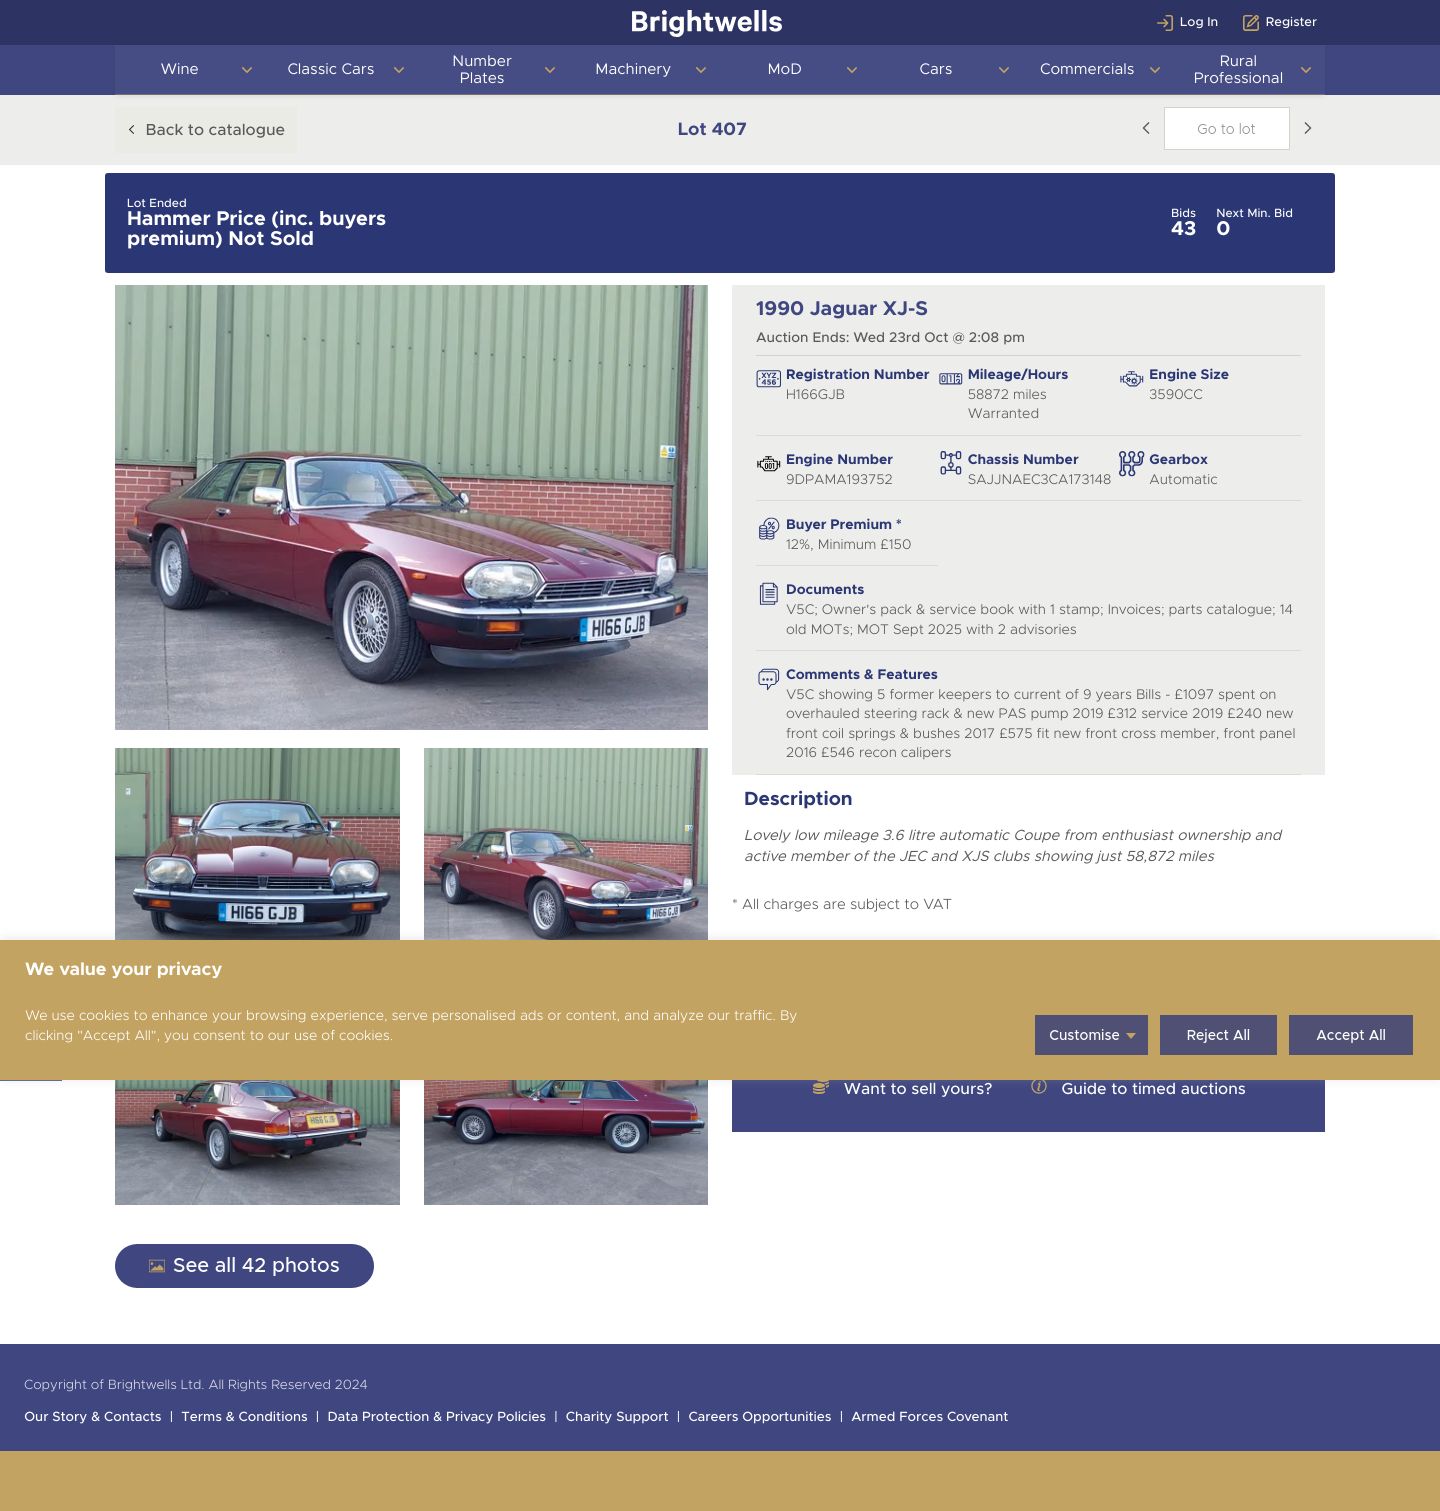Open the Classic Cars menu item
This screenshot has width=1440, height=1511.
tap(331, 69)
